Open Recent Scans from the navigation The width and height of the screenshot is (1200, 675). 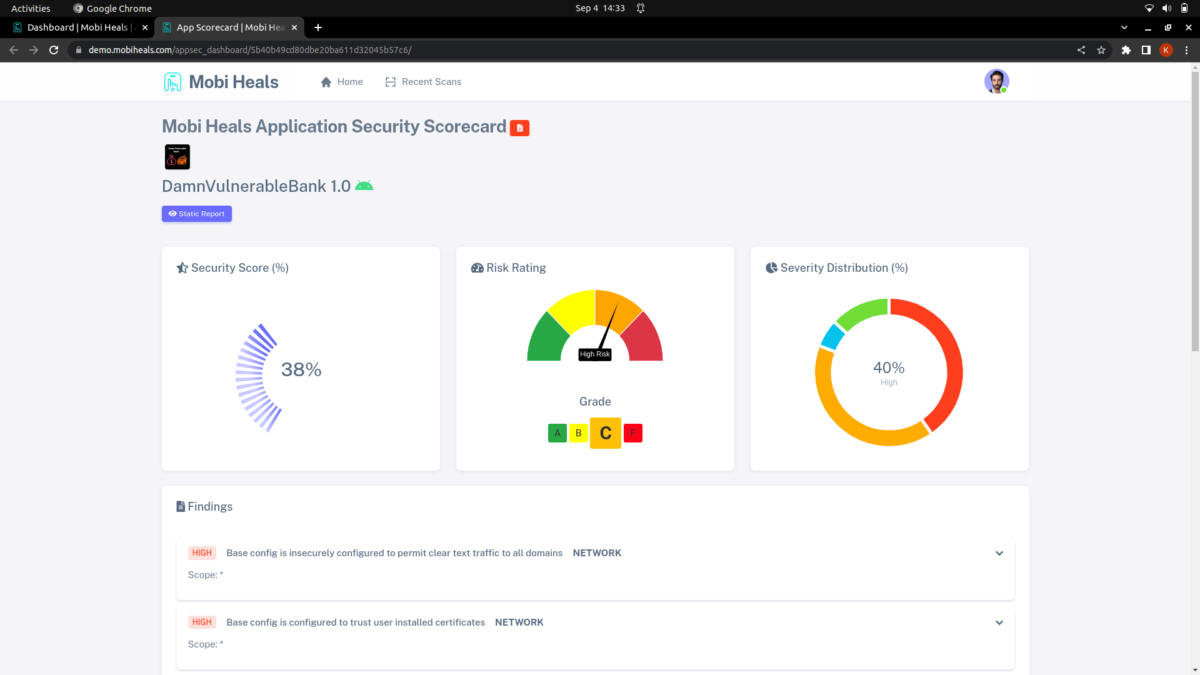click(x=423, y=82)
